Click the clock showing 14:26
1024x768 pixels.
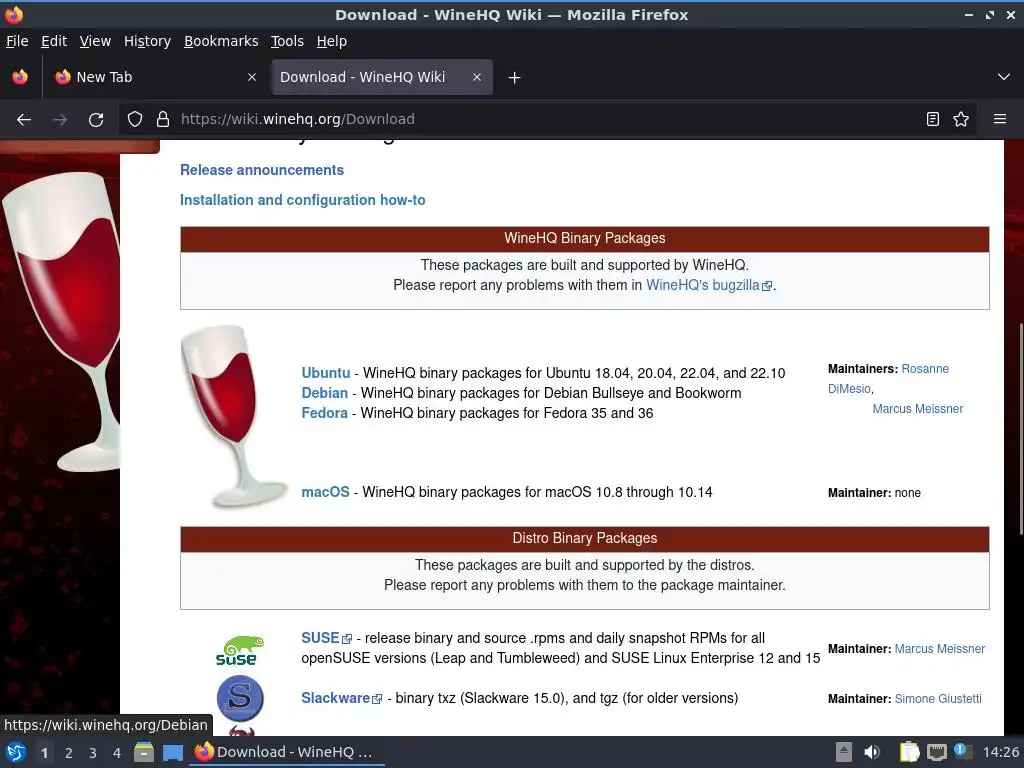pos(1000,752)
